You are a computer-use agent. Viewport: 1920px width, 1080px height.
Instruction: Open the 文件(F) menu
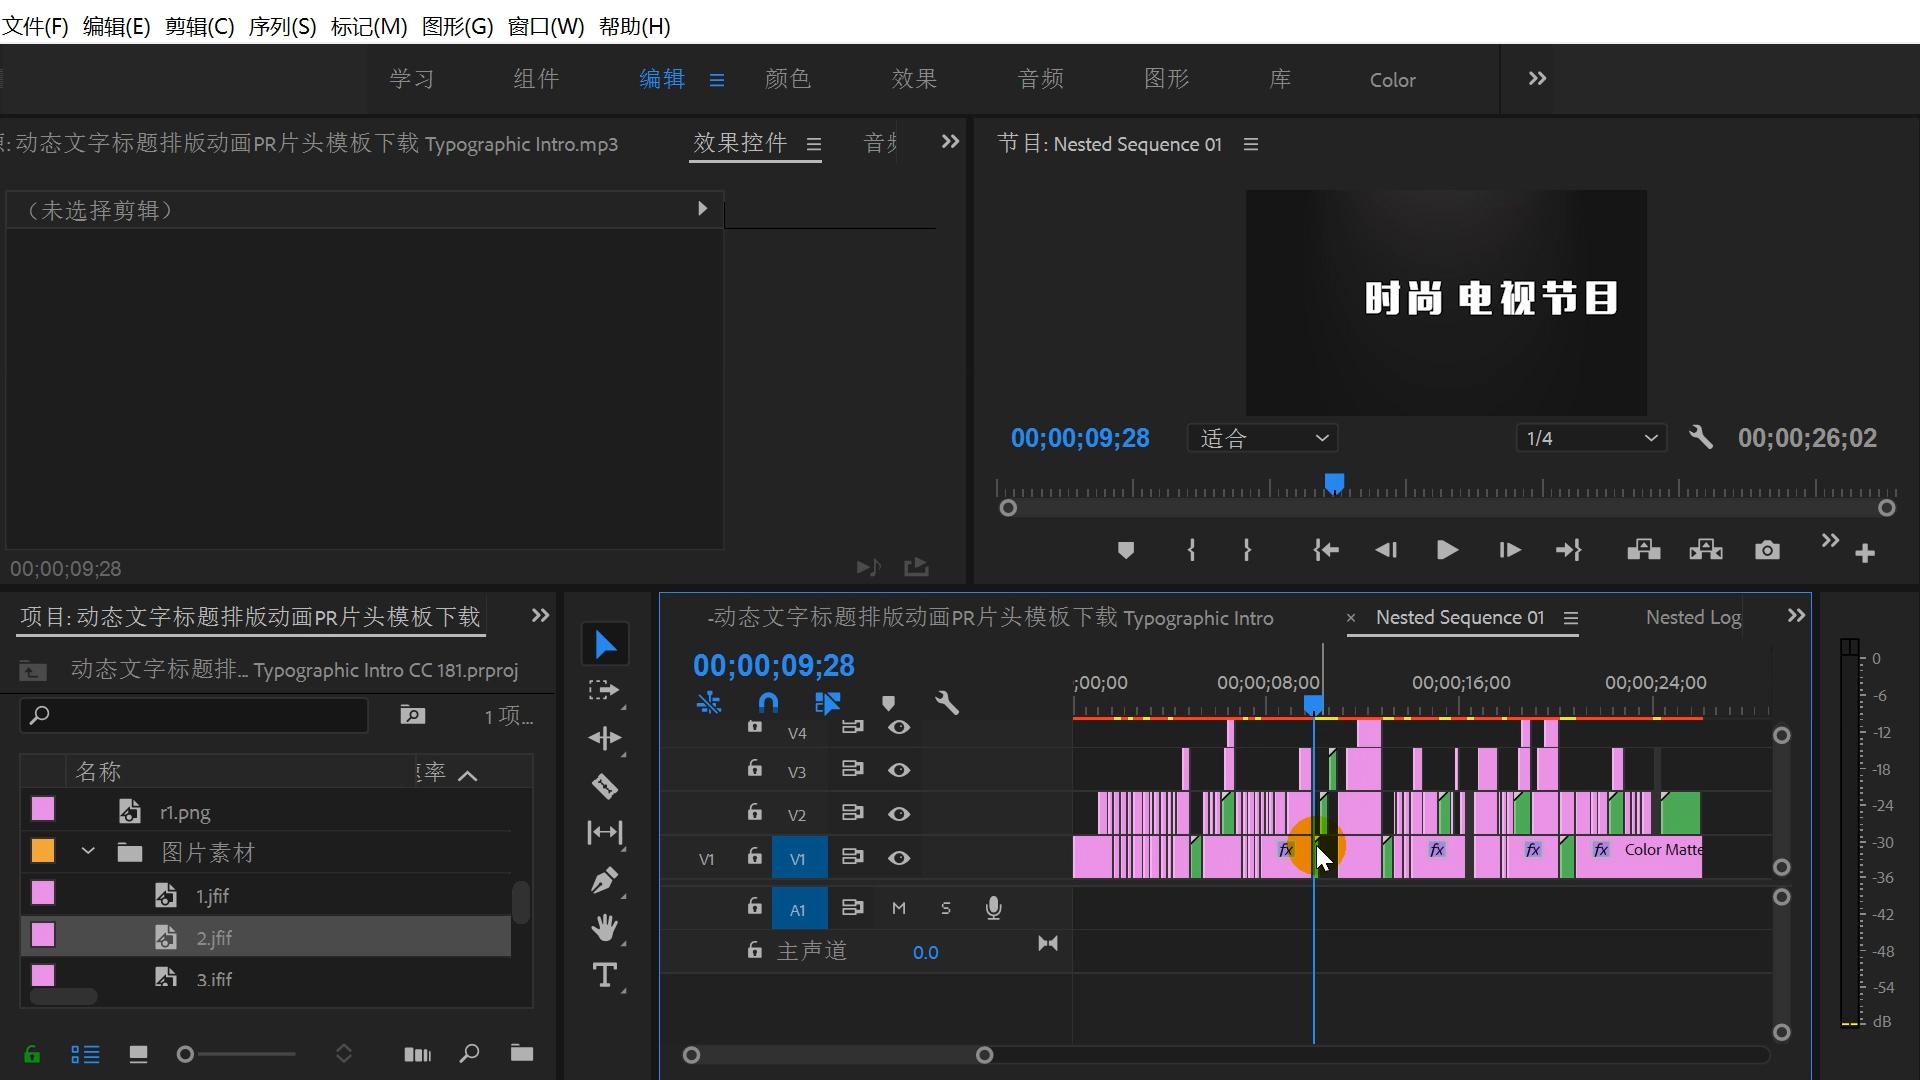[35, 26]
